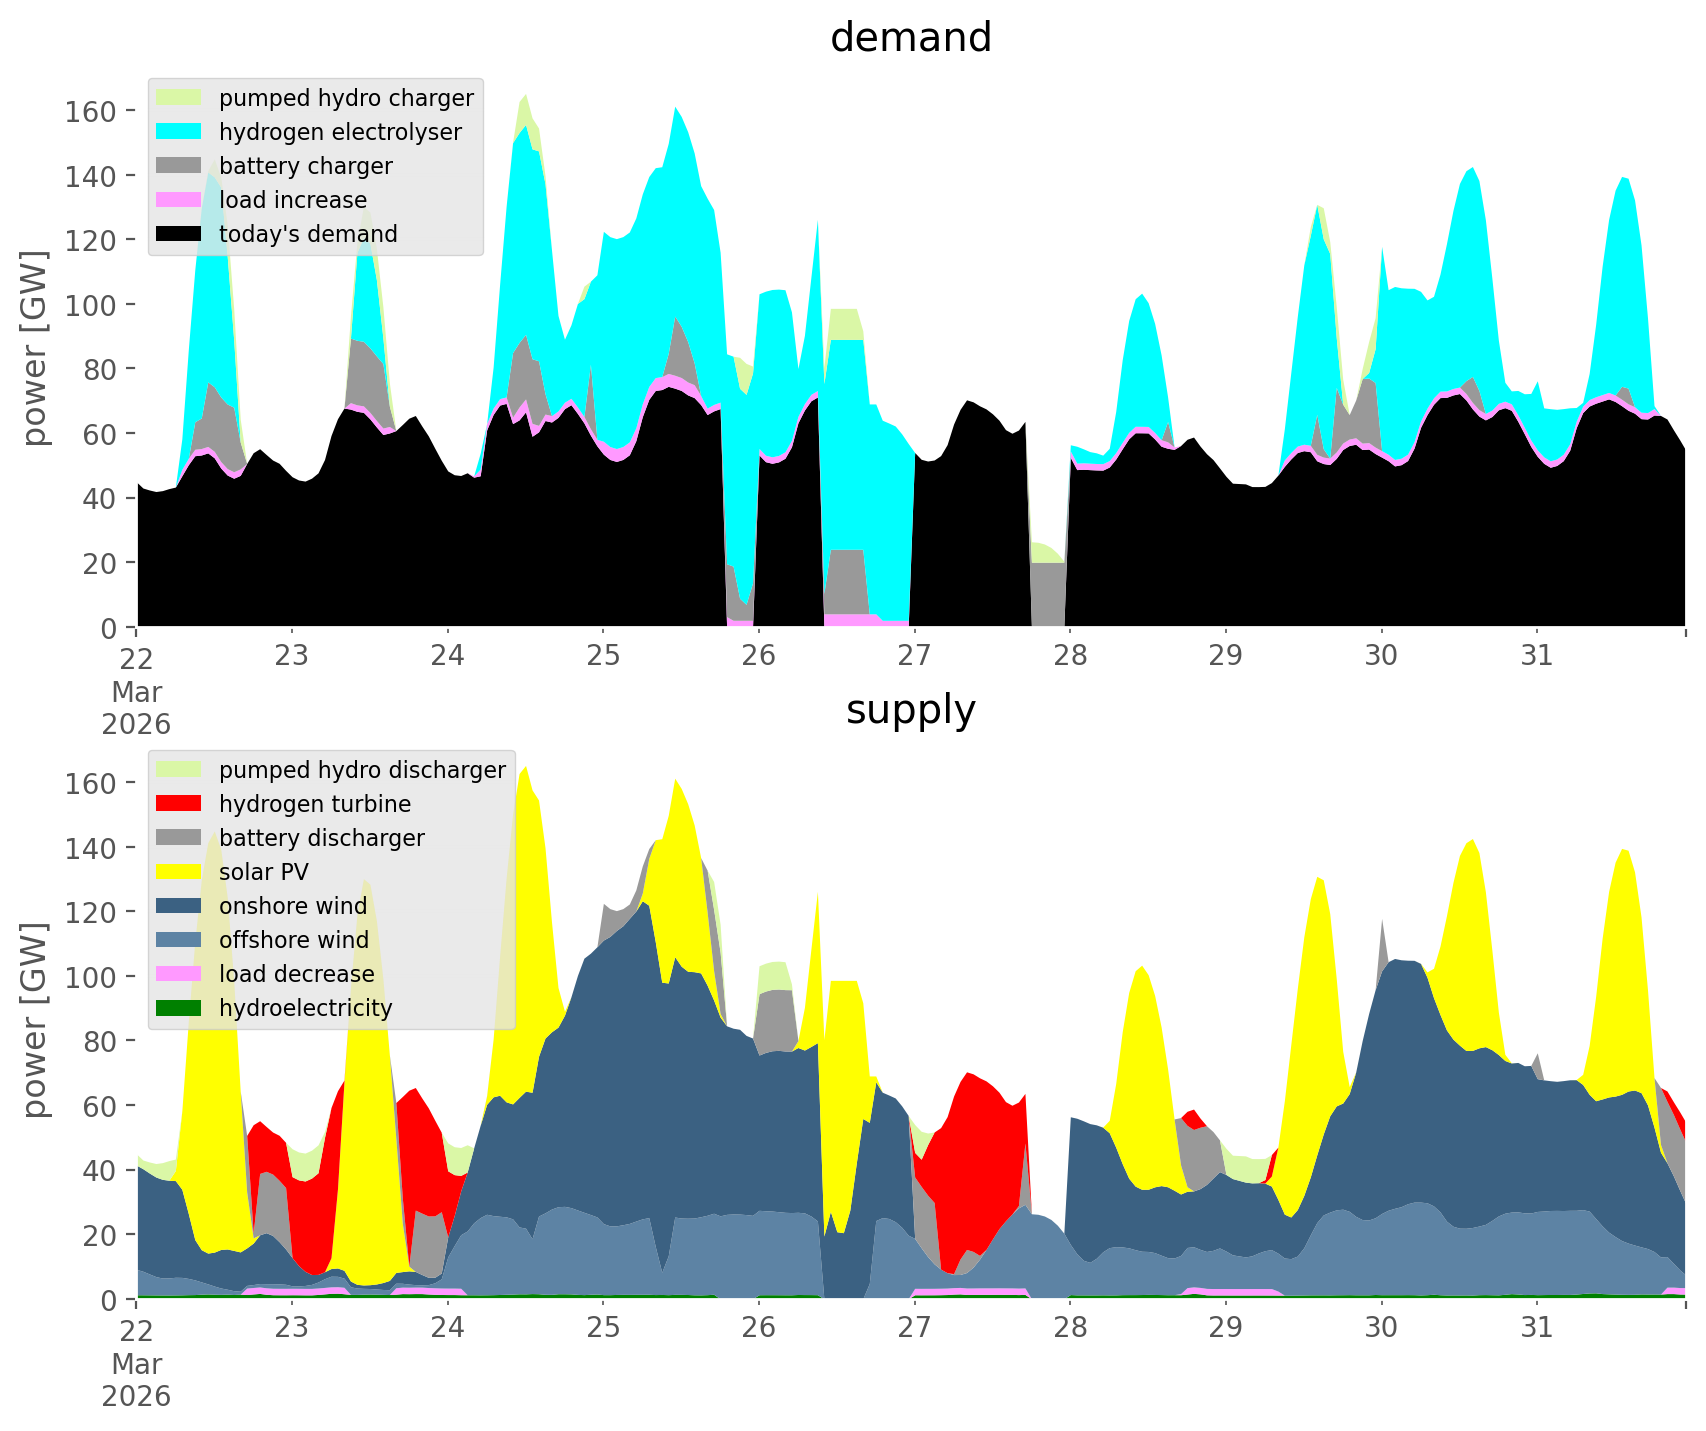Click the power [GW] label on supply chart
This screenshot has height=1431, width=1706.
pyautogui.click(x=34, y=1020)
